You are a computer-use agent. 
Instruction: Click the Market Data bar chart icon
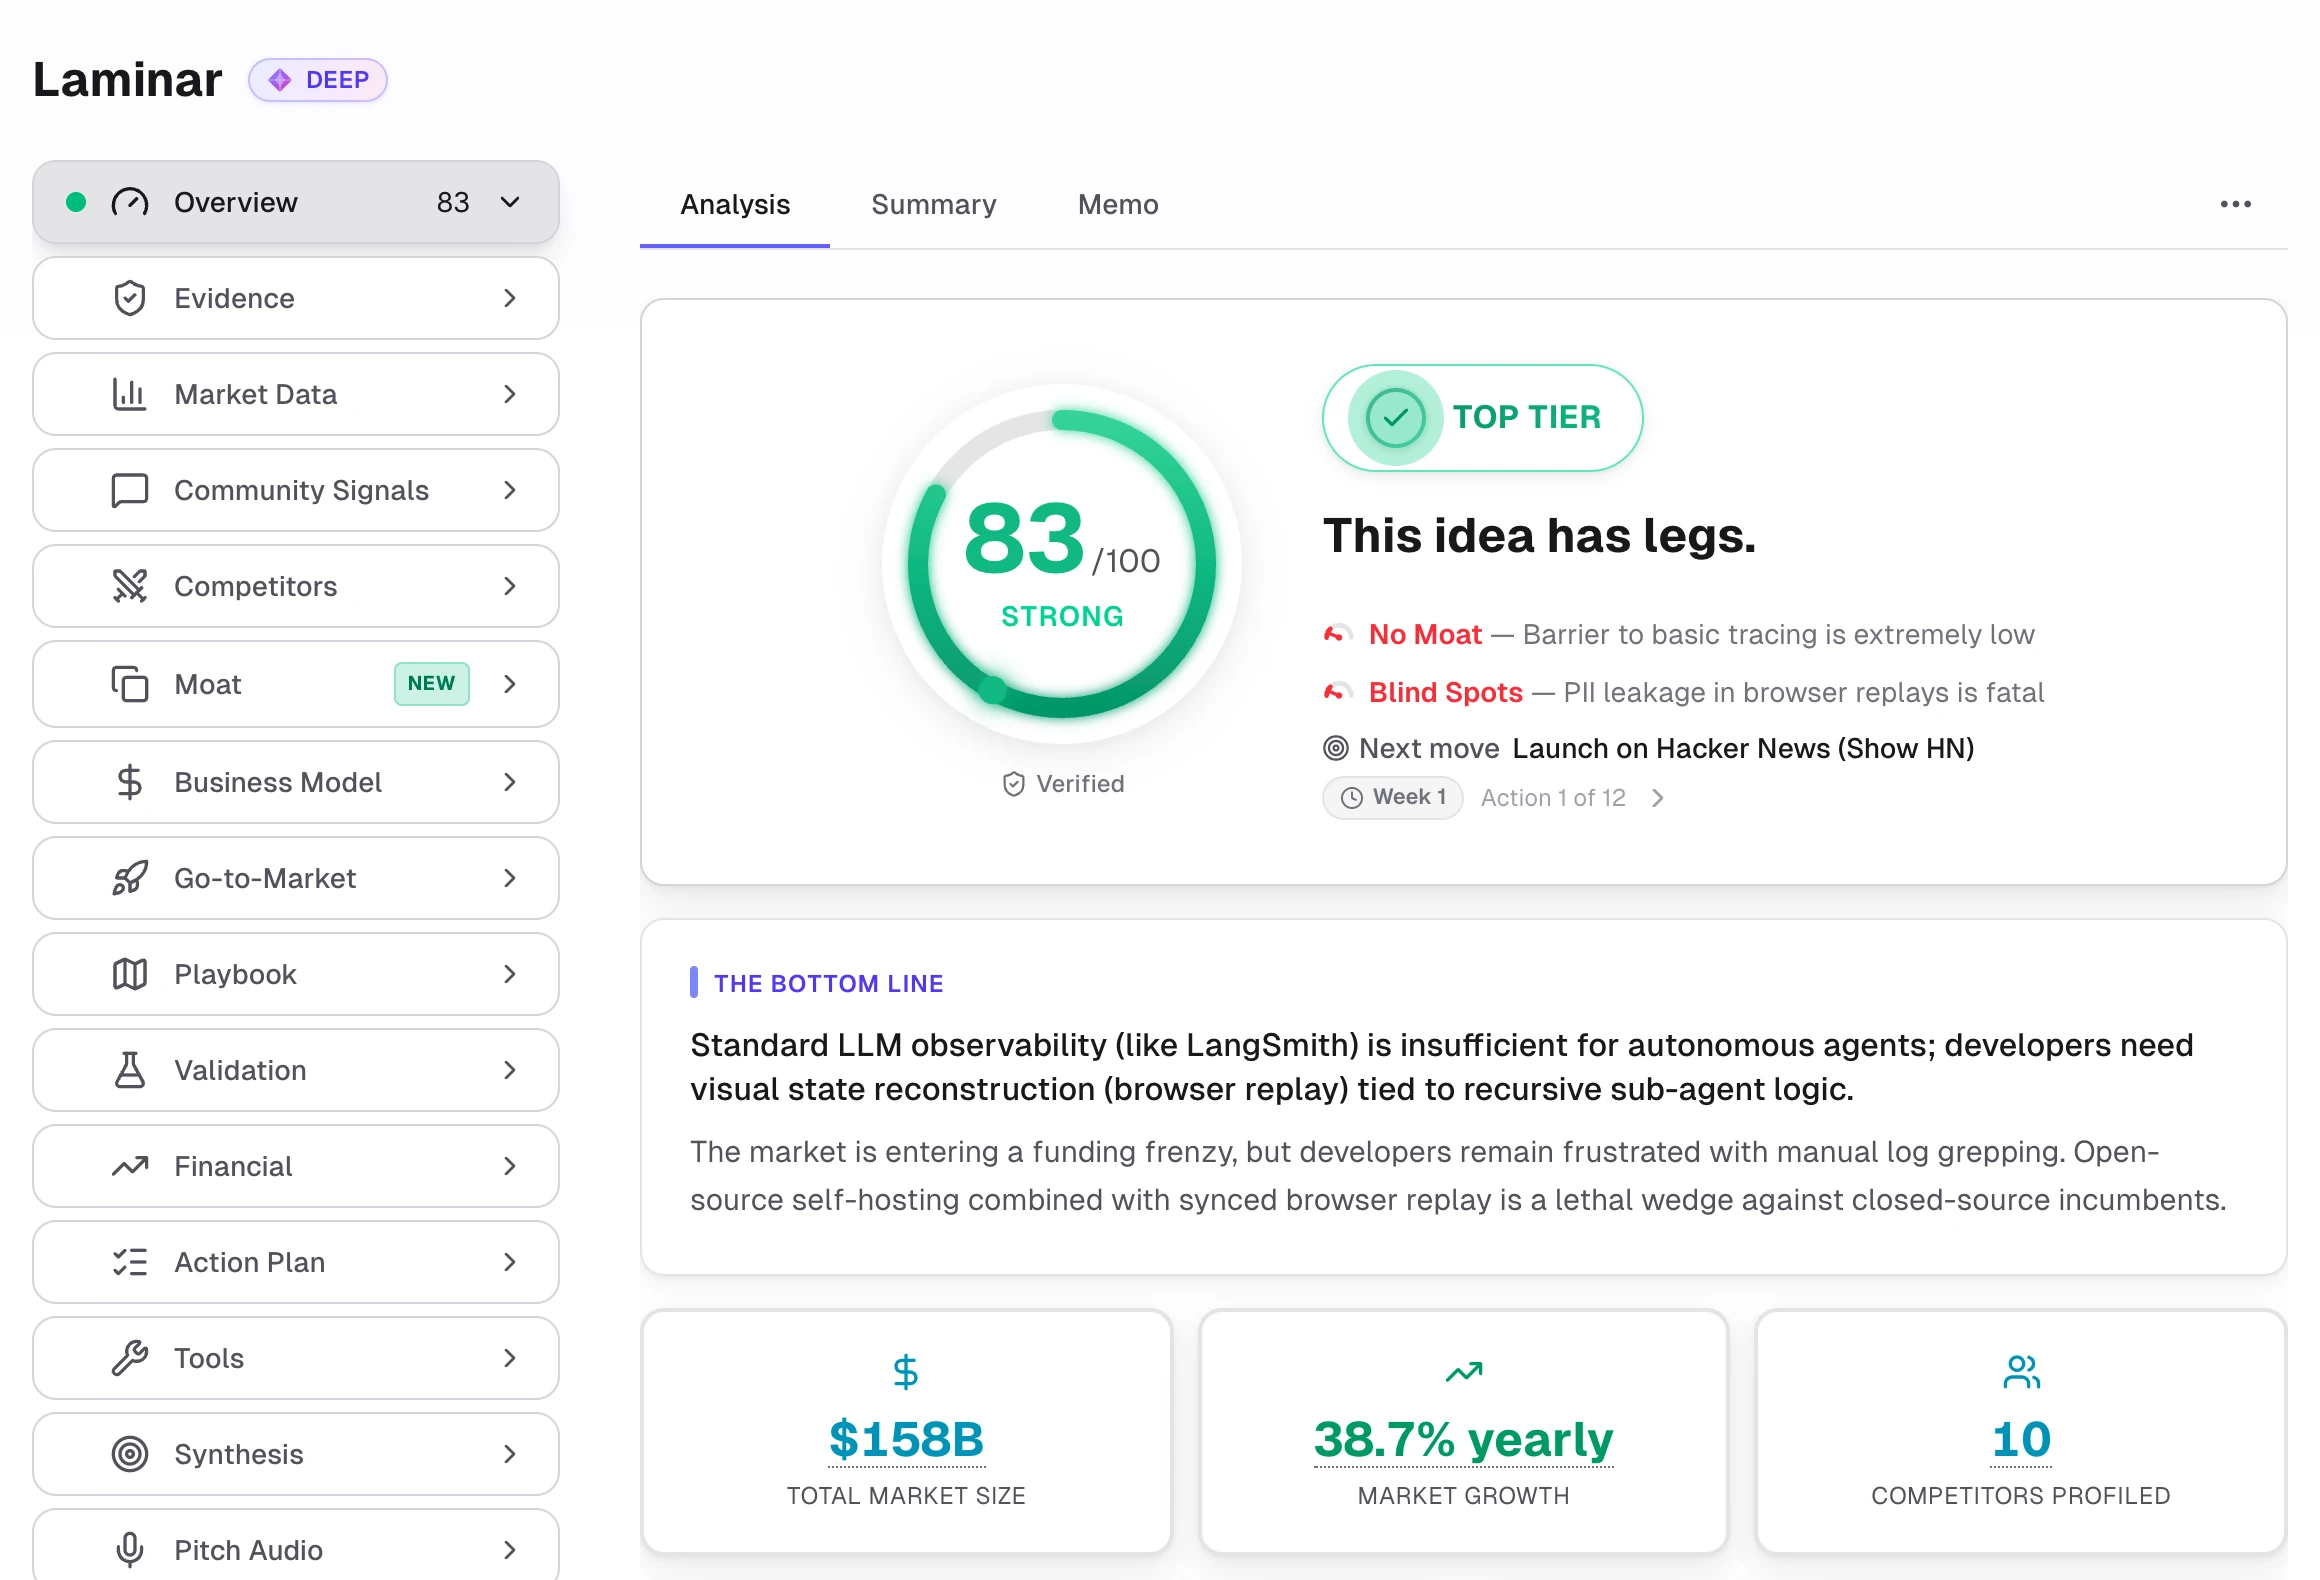[x=130, y=394]
